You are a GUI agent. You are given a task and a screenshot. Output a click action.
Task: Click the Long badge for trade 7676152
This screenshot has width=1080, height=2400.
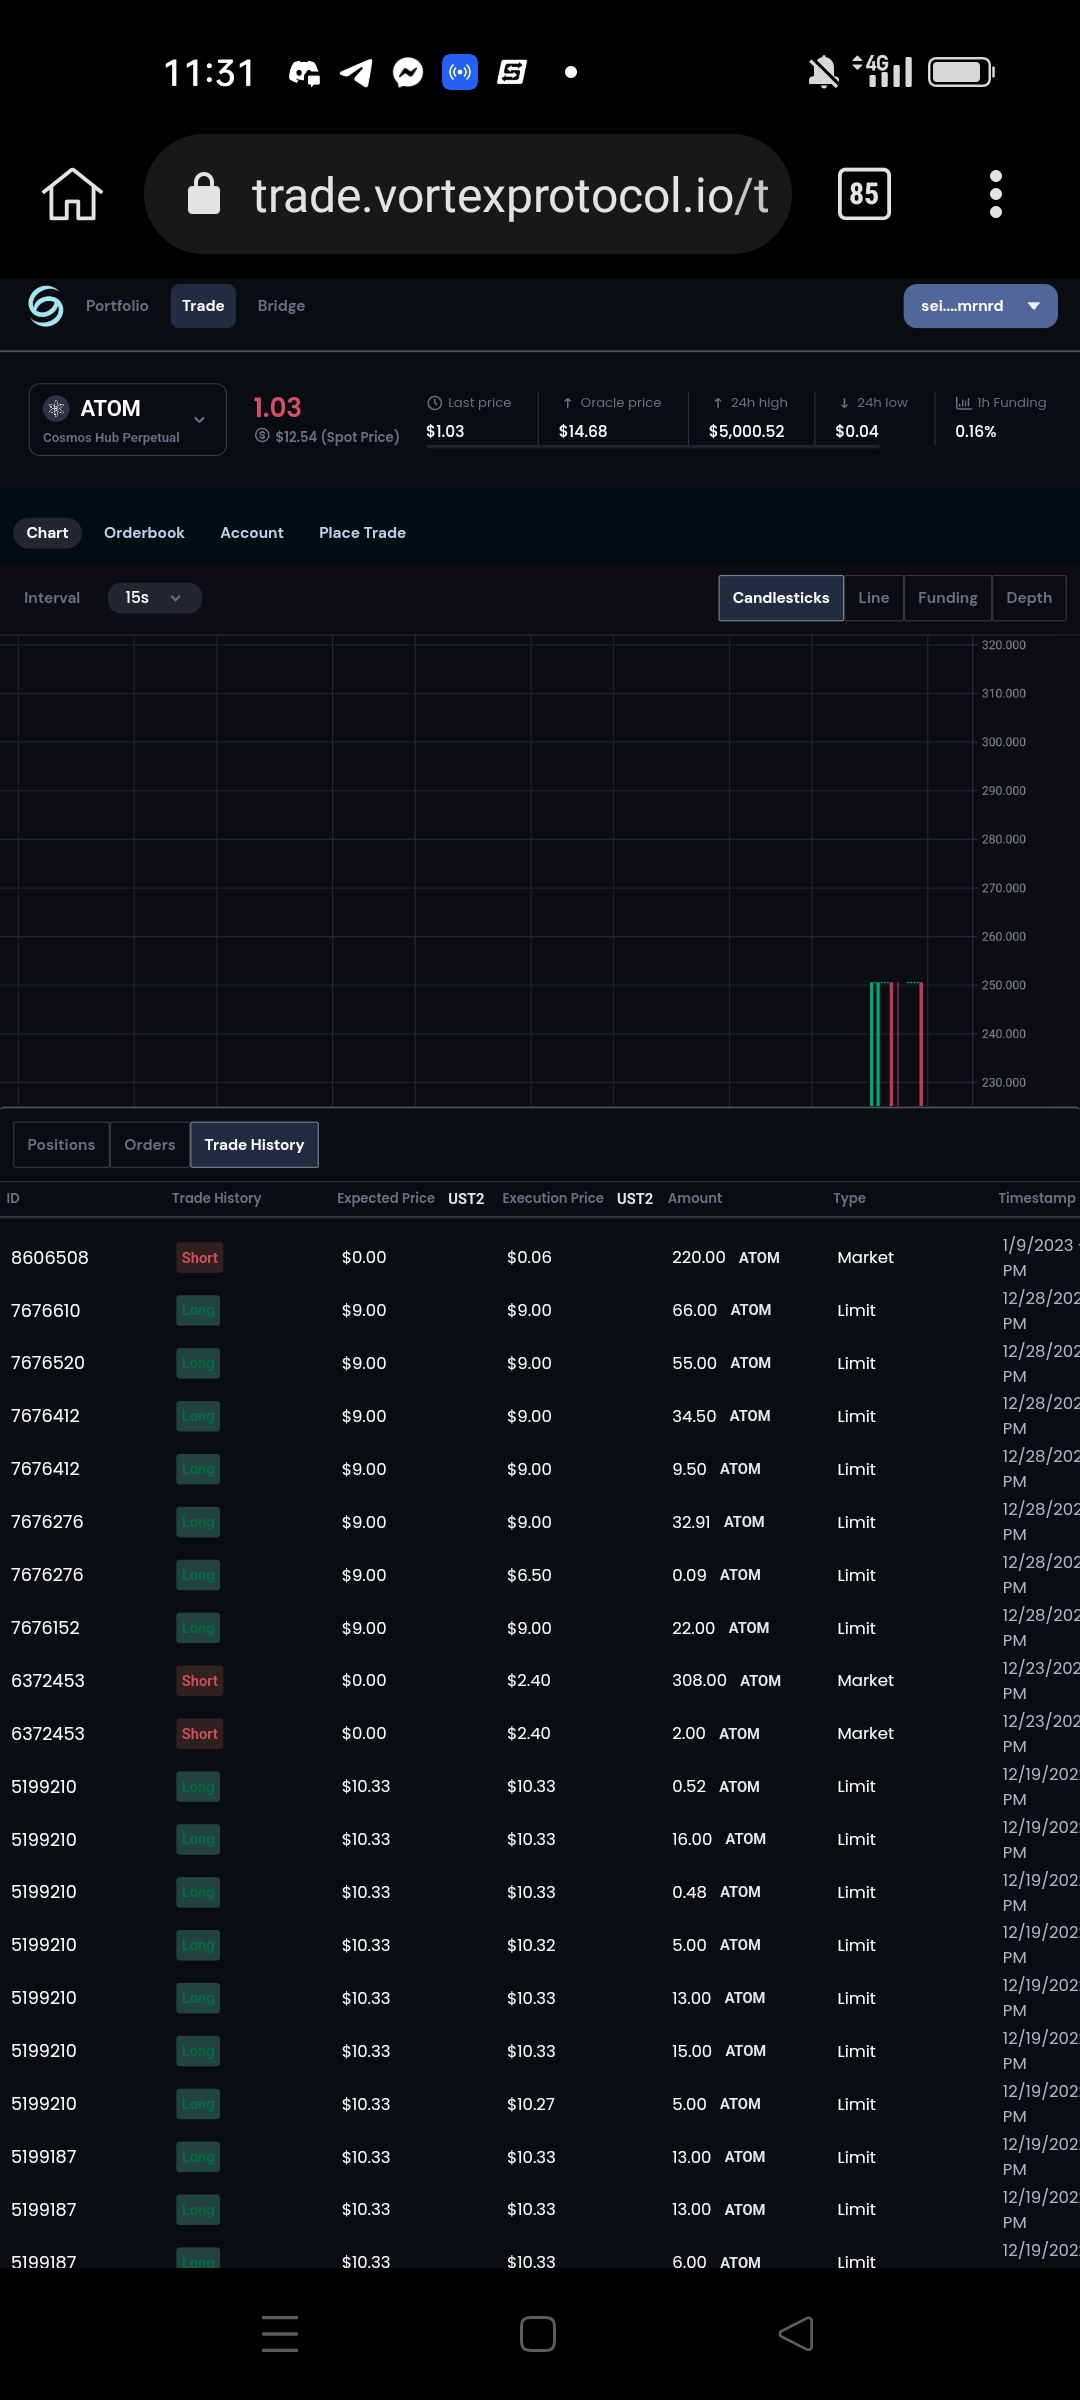point(198,1628)
